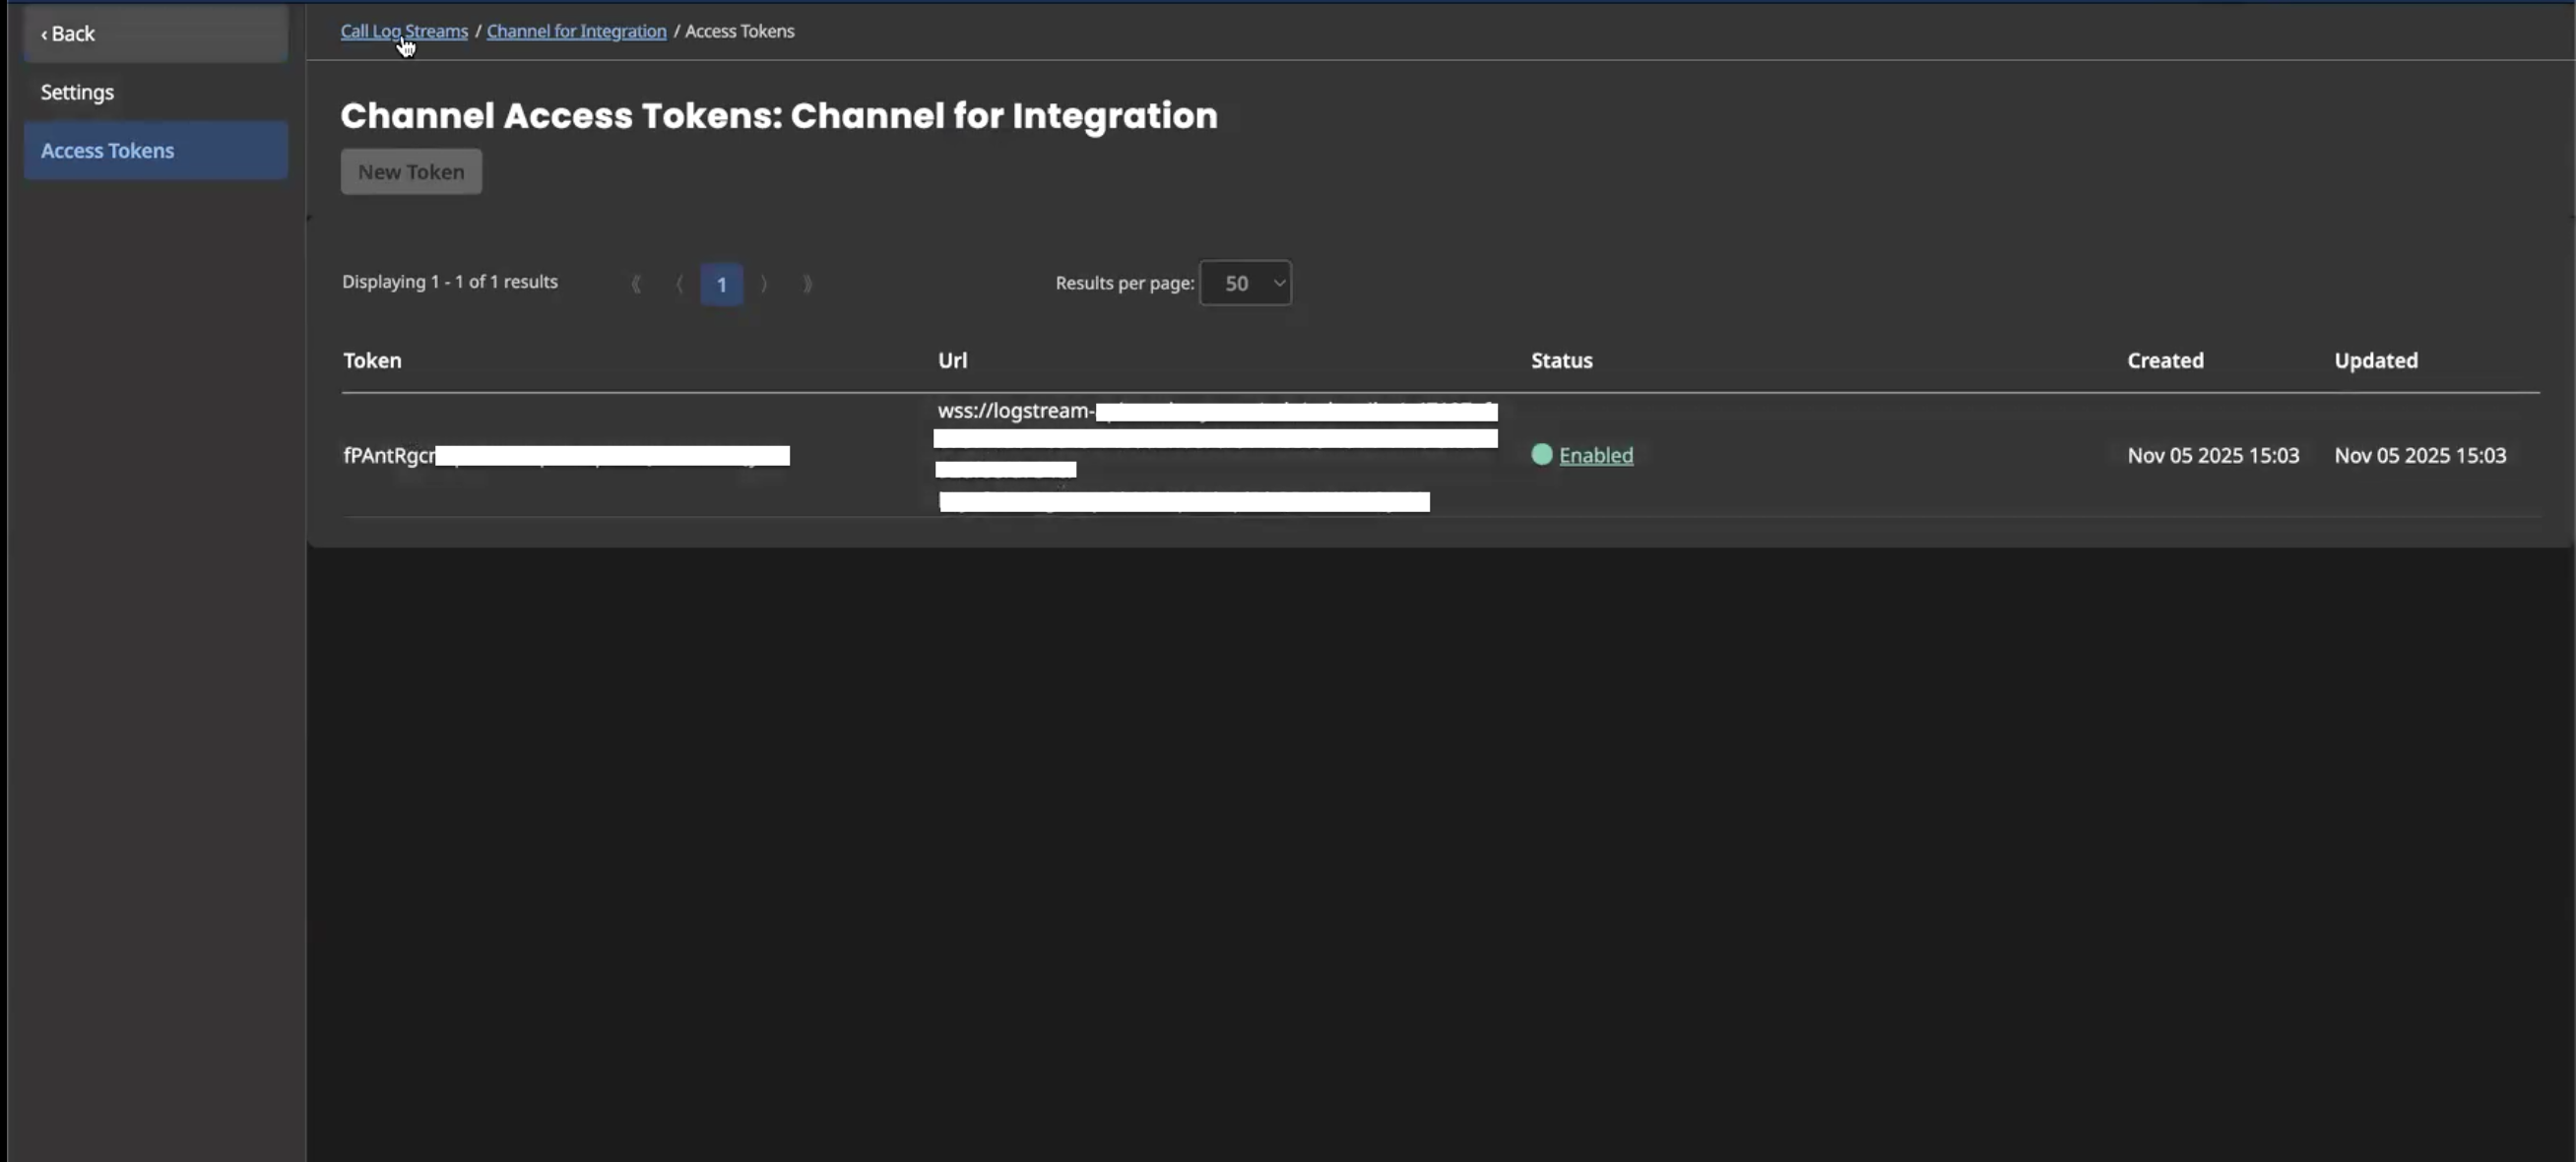
Task: Click the Status column header
Action: tap(1561, 361)
